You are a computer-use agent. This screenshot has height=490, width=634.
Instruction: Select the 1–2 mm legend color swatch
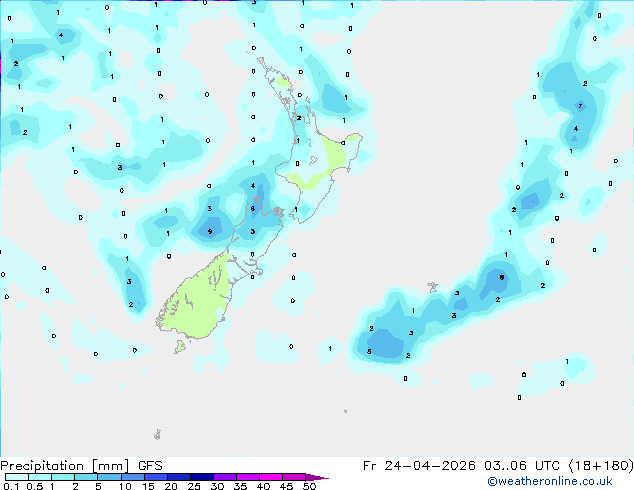(x=63, y=477)
